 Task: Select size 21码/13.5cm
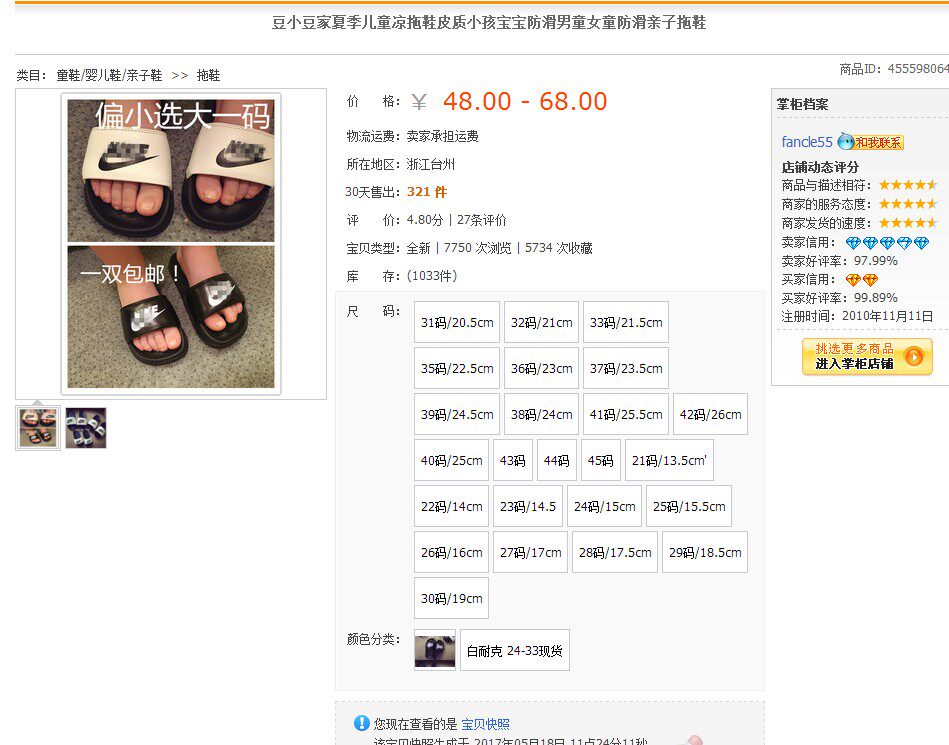tap(669, 461)
